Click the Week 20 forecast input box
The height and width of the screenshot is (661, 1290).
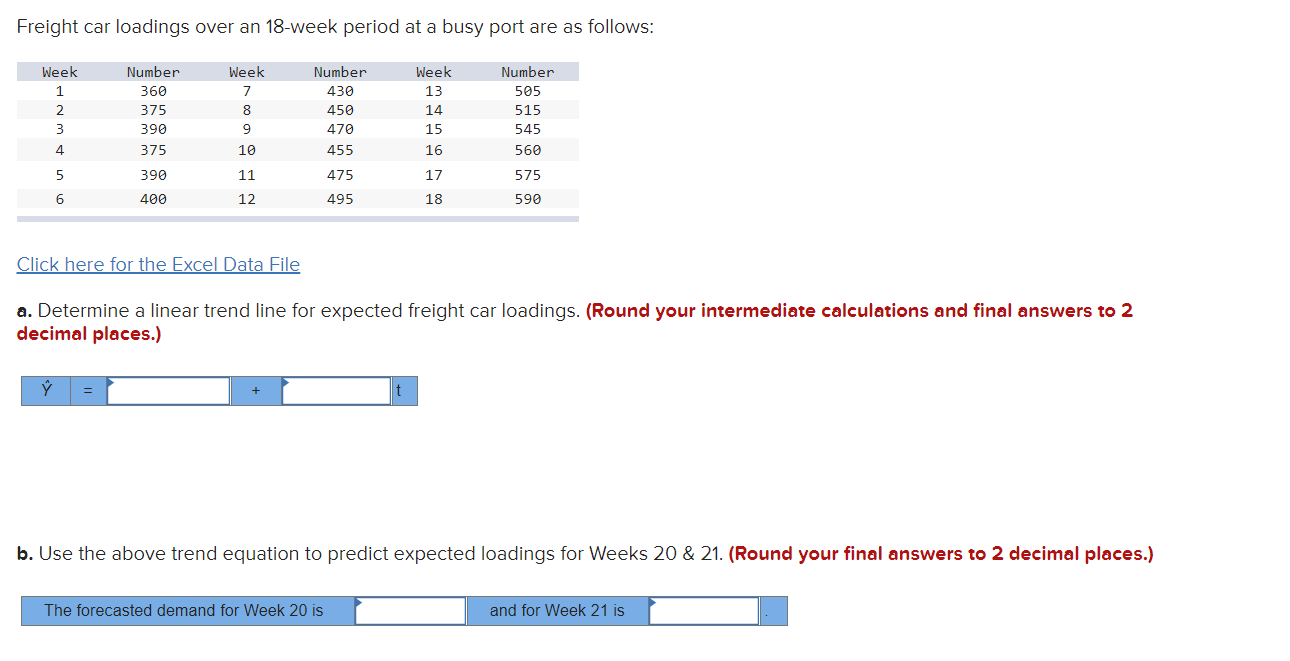coord(410,610)
